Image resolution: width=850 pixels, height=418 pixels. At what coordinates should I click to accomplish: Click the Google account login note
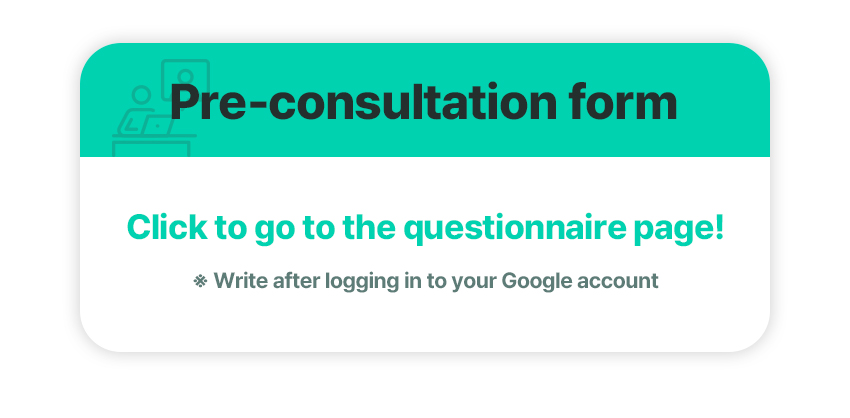(426, 281)
